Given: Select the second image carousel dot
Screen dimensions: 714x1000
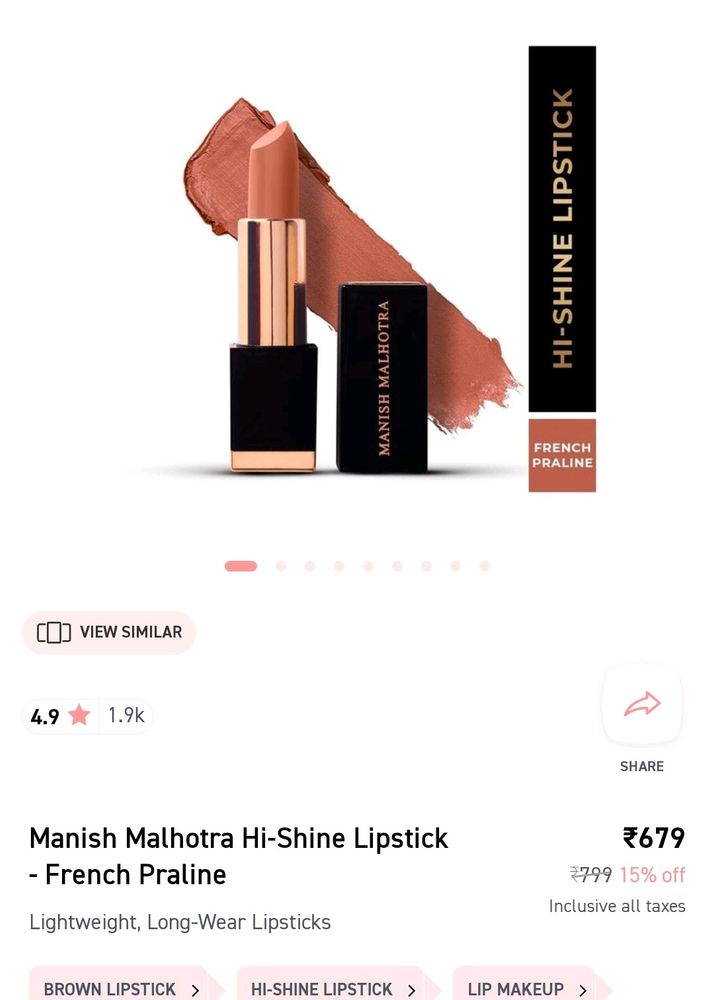Looking at the screenshot, I should click(280, 566).
